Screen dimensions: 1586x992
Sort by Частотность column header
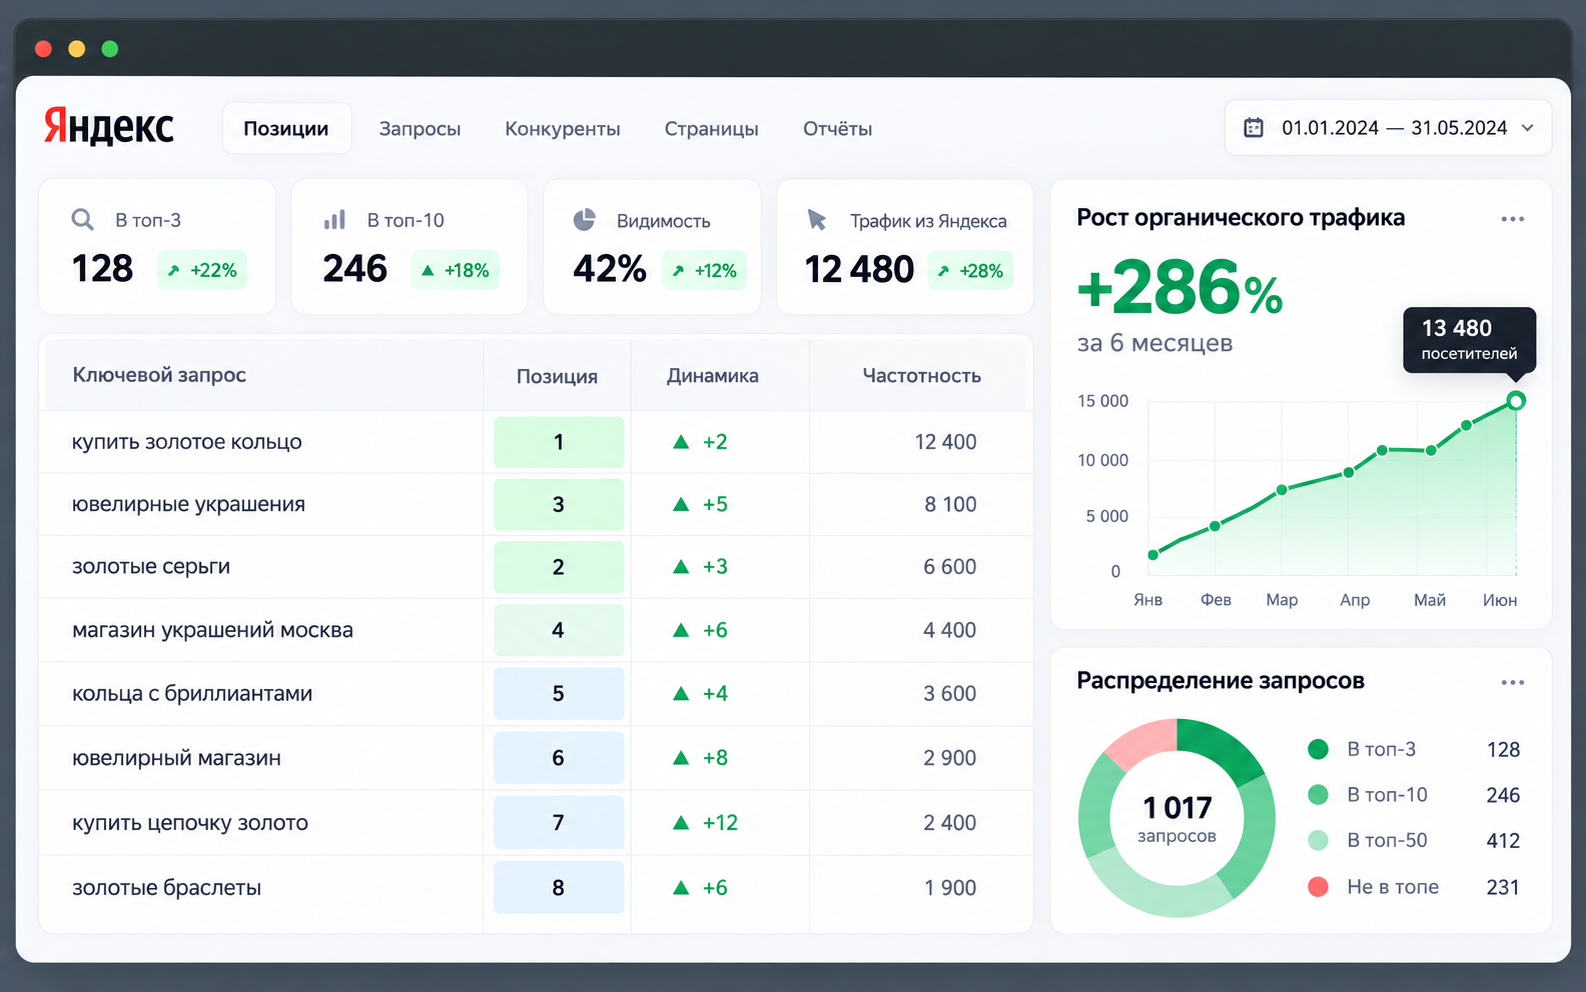922,376
